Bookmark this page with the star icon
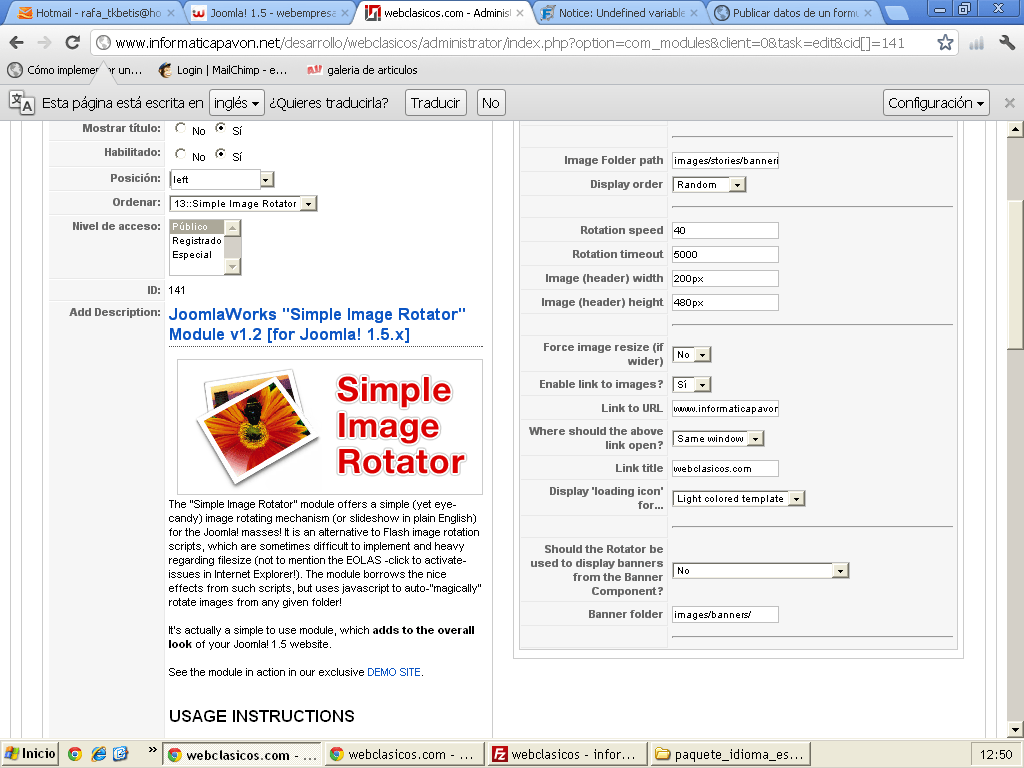The width and height of the screenshot is (1024, 768). [x=945, y=43]
